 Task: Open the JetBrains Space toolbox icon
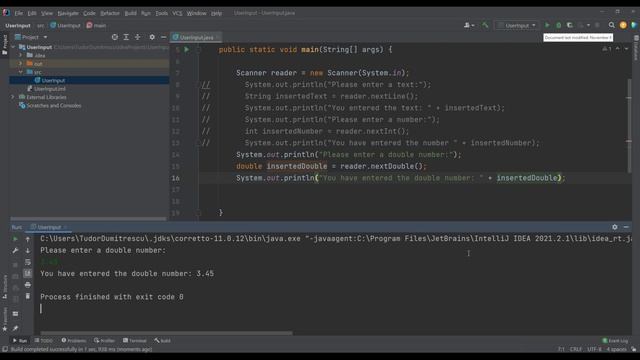pyautogui.click(x=634, y=25)
